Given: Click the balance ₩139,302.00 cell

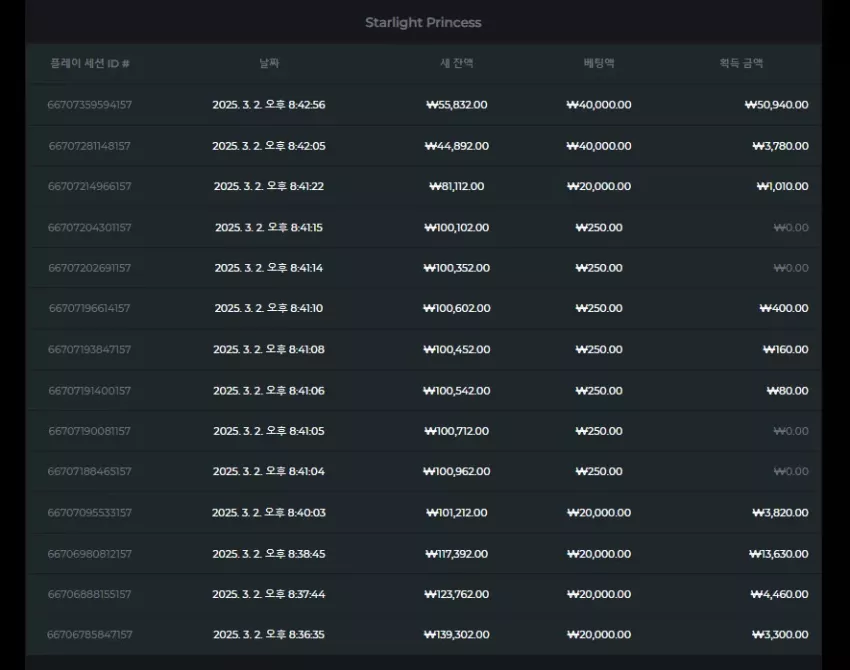Looking at the screenshot, I should [x=456, y=634].
